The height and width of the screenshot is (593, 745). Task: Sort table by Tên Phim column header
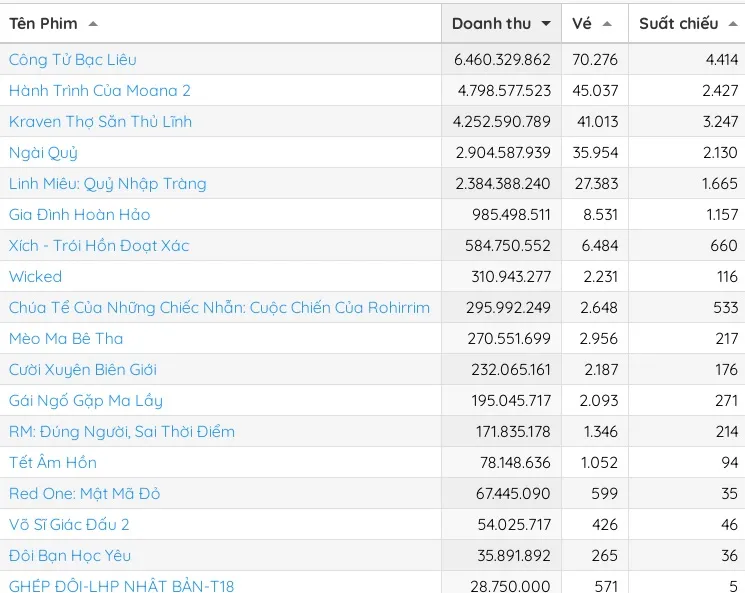pyautogui.click(x=43, y=24)
